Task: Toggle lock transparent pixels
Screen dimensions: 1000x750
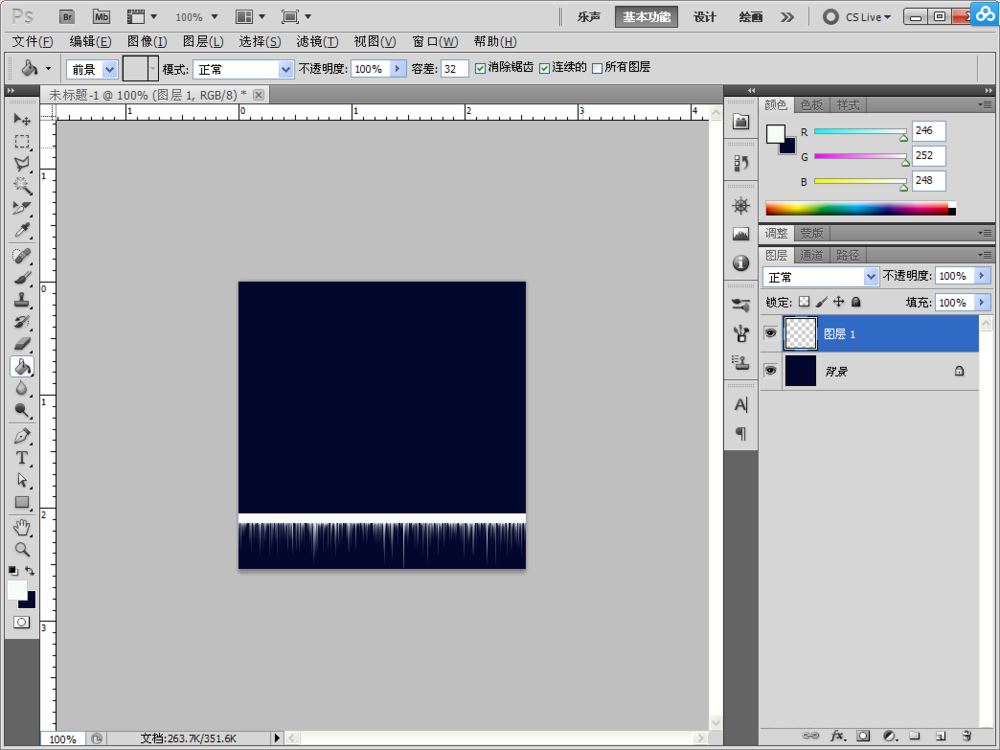Action: (x=804, y=302)
